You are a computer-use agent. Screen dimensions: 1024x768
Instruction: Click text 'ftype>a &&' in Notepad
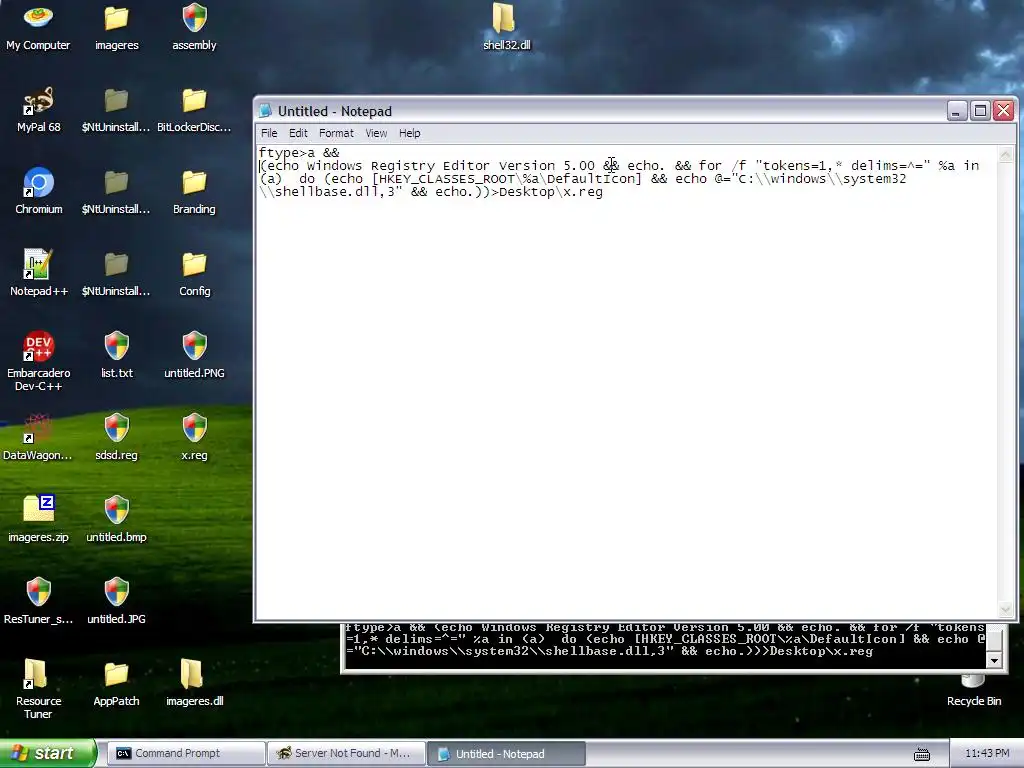(299, 153)
